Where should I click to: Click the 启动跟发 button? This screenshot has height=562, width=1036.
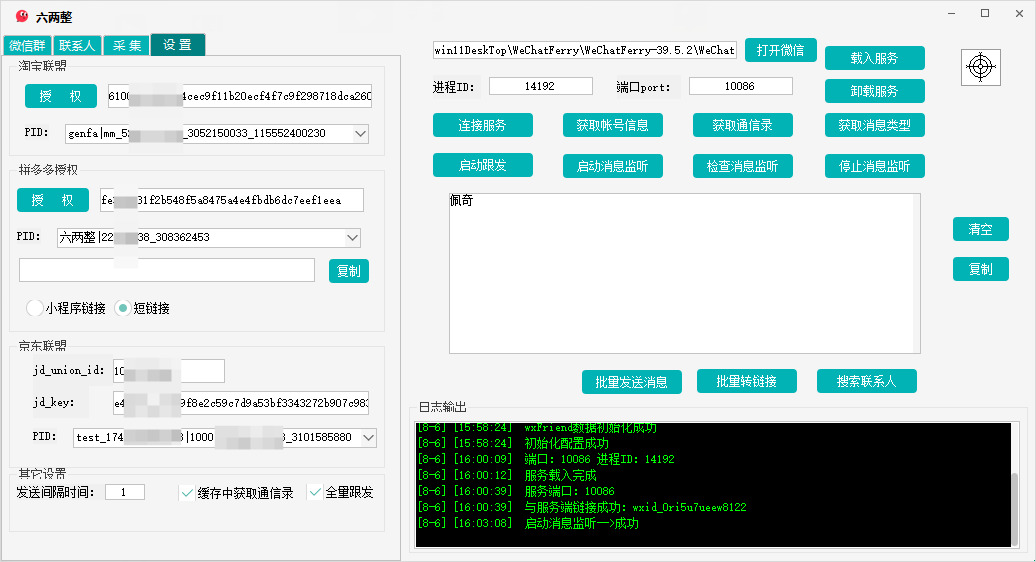tap(483, 165)
